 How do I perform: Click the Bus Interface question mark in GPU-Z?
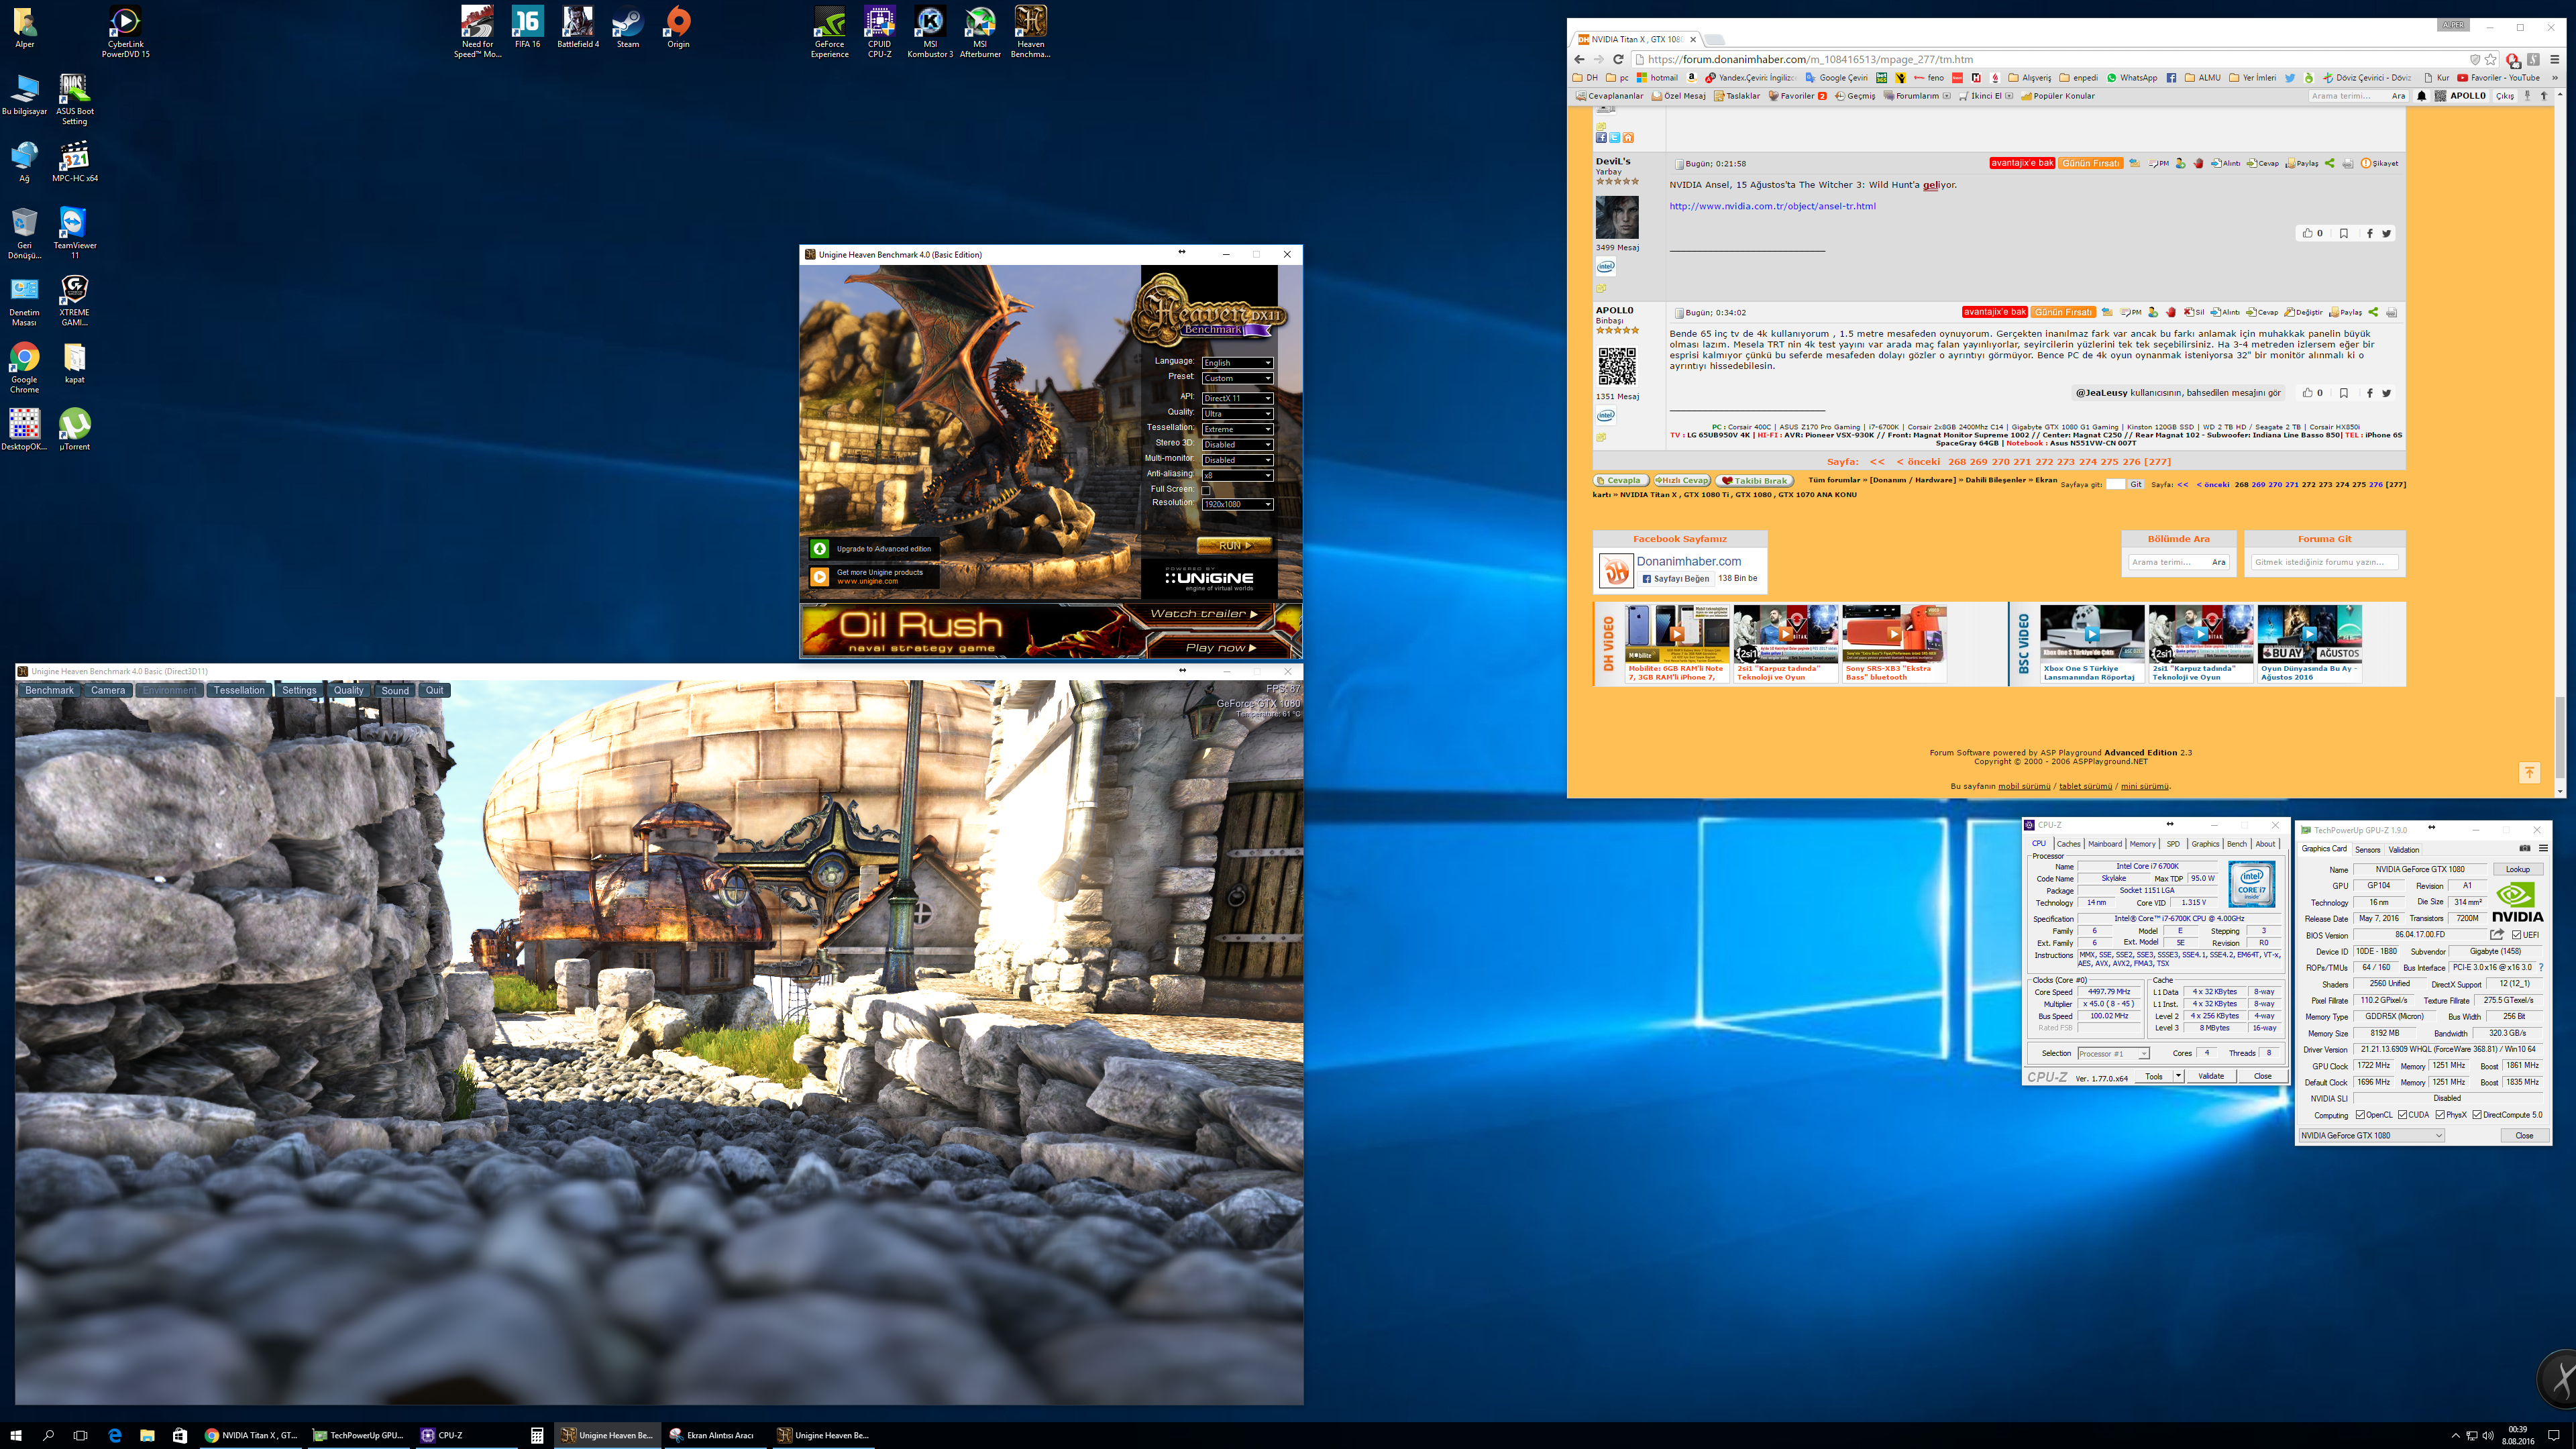[x=2541, y=967]
